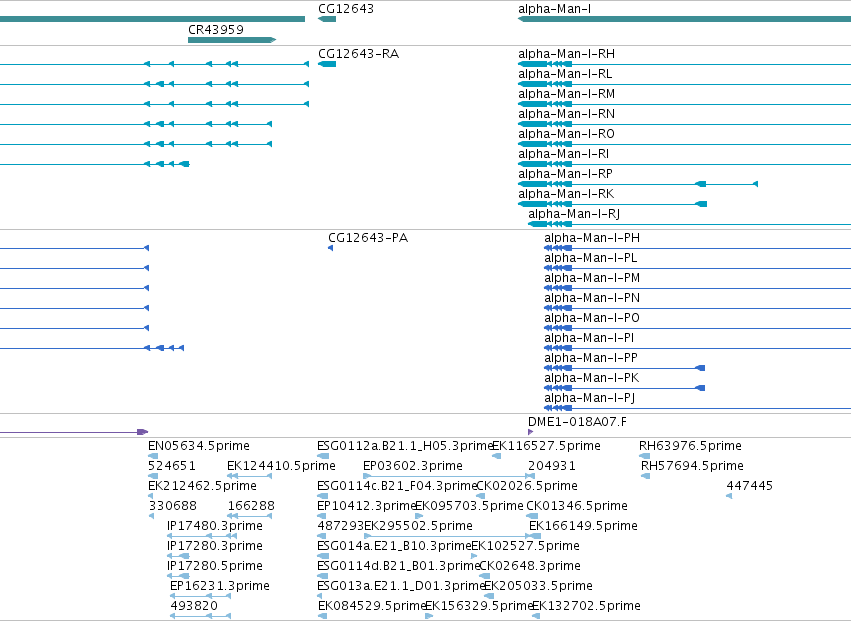Click the 487293 feature label

pyautogui.click(x=340, y=526)
